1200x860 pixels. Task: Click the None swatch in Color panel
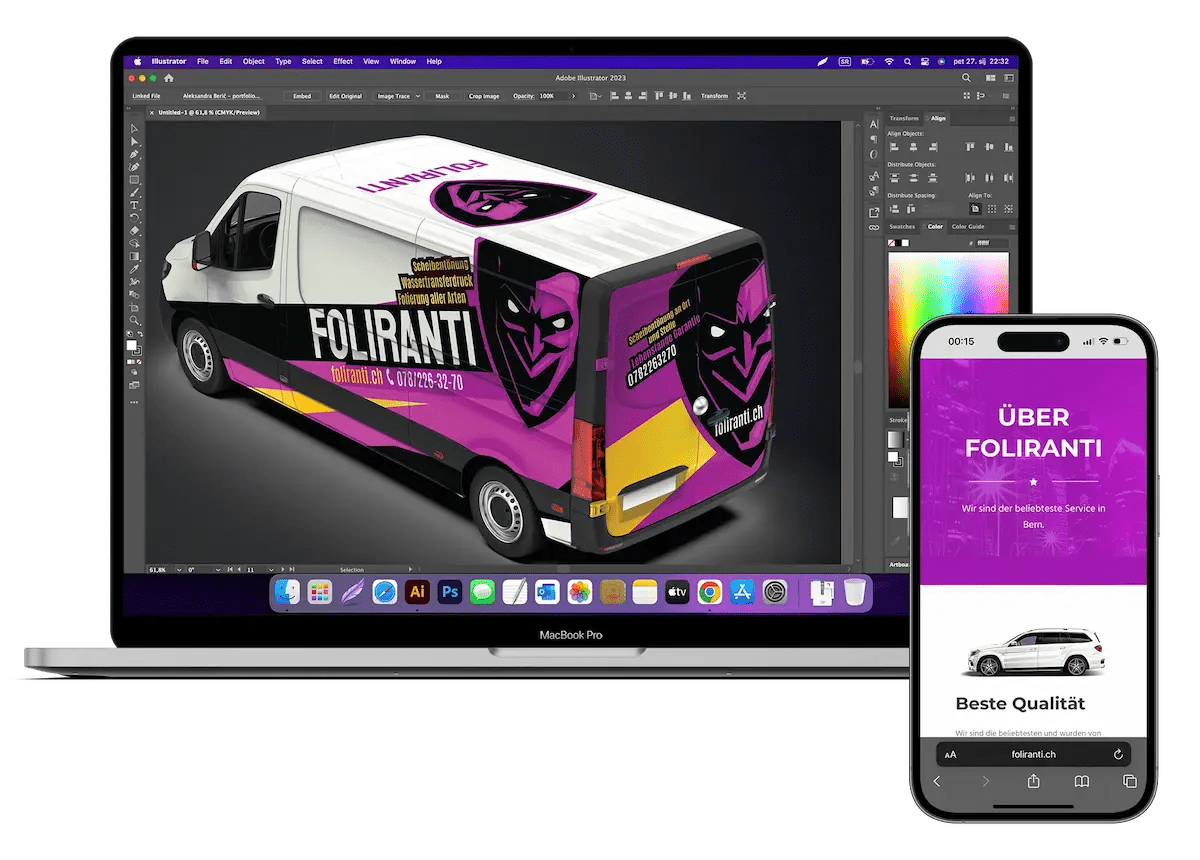[891, 243]
